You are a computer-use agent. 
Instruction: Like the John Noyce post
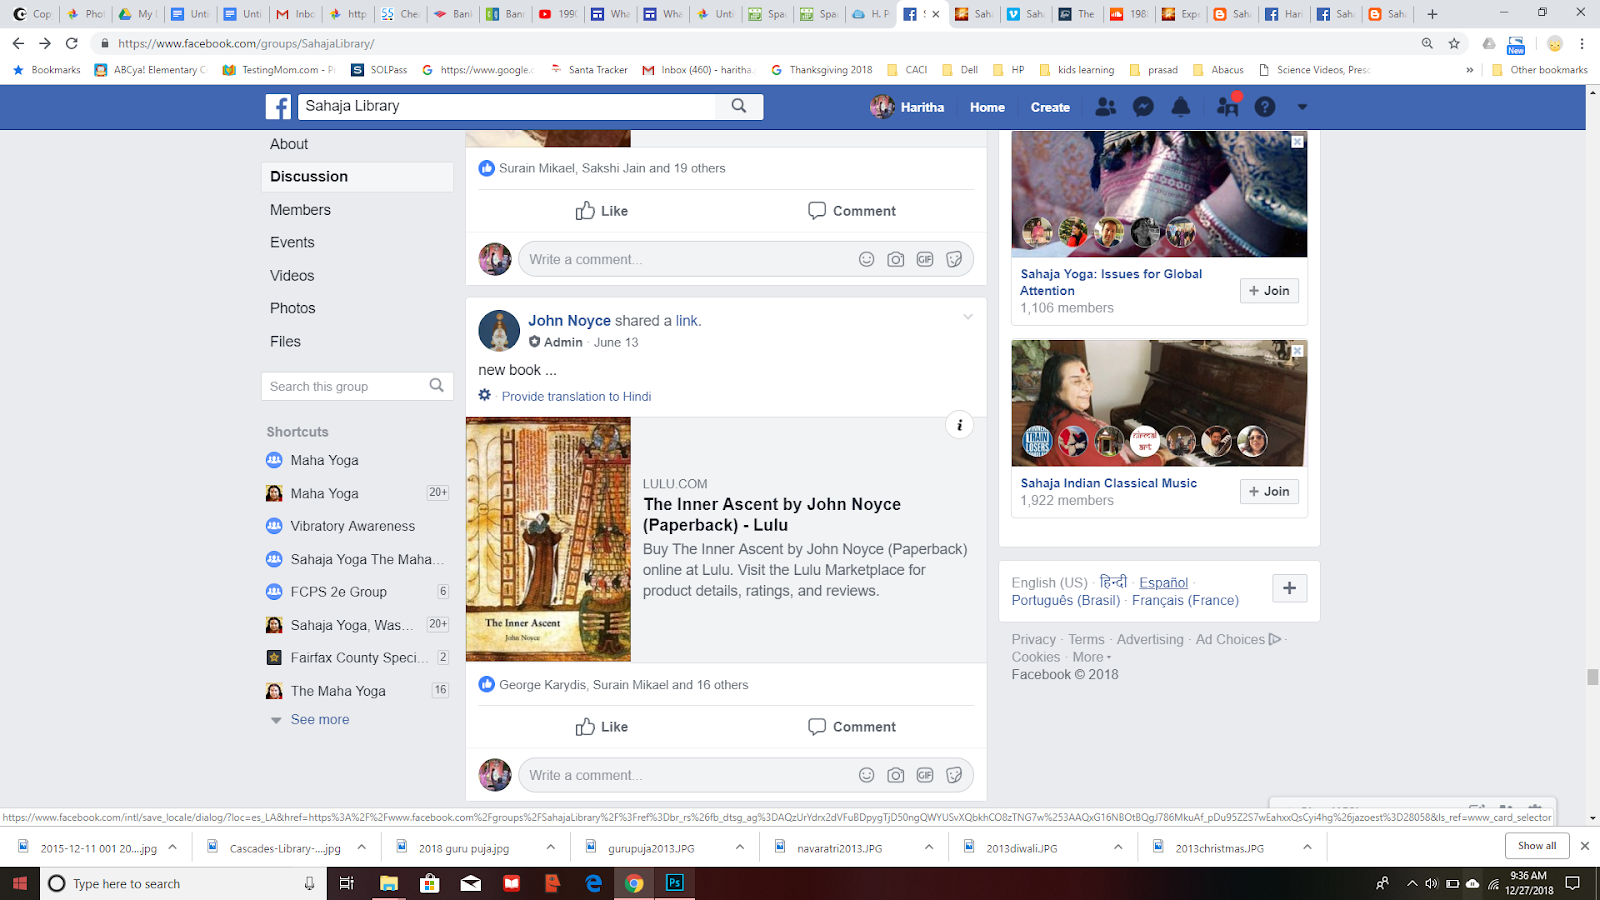coord(602,727)
